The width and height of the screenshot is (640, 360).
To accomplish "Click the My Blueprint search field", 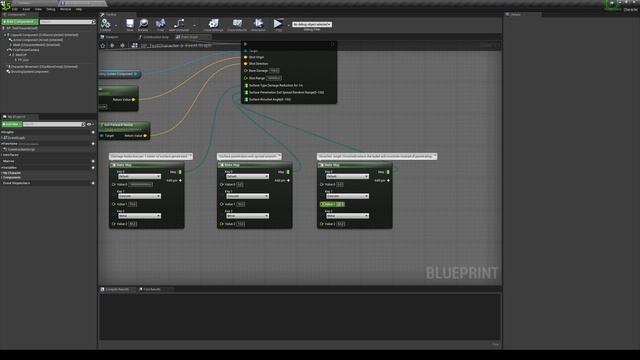I will 54,124.
